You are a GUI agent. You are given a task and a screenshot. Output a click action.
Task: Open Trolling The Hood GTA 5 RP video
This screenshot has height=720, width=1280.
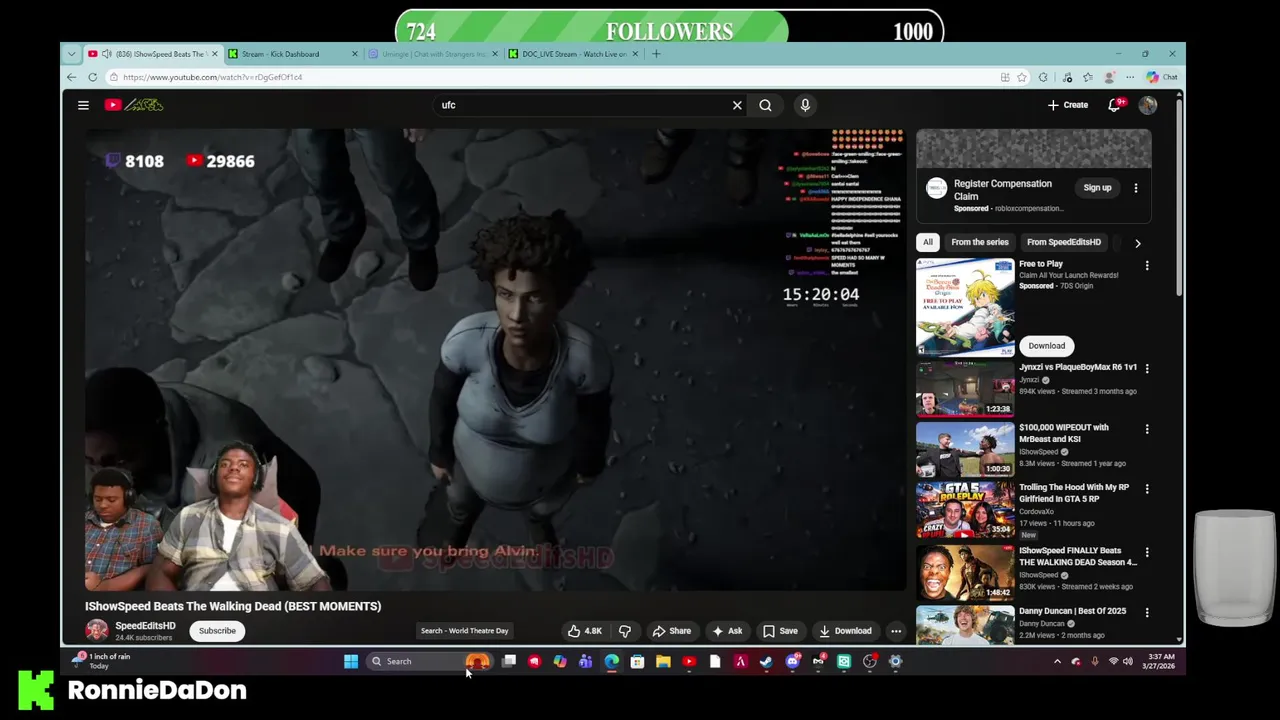tap(965, 510)
